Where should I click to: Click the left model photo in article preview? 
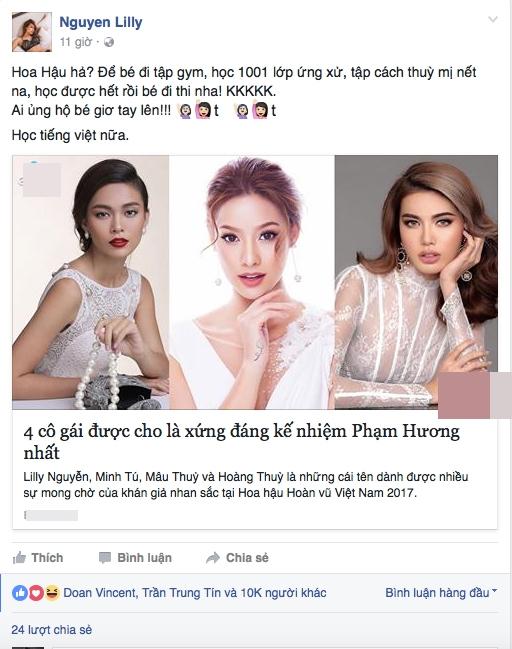coord(91,282)
